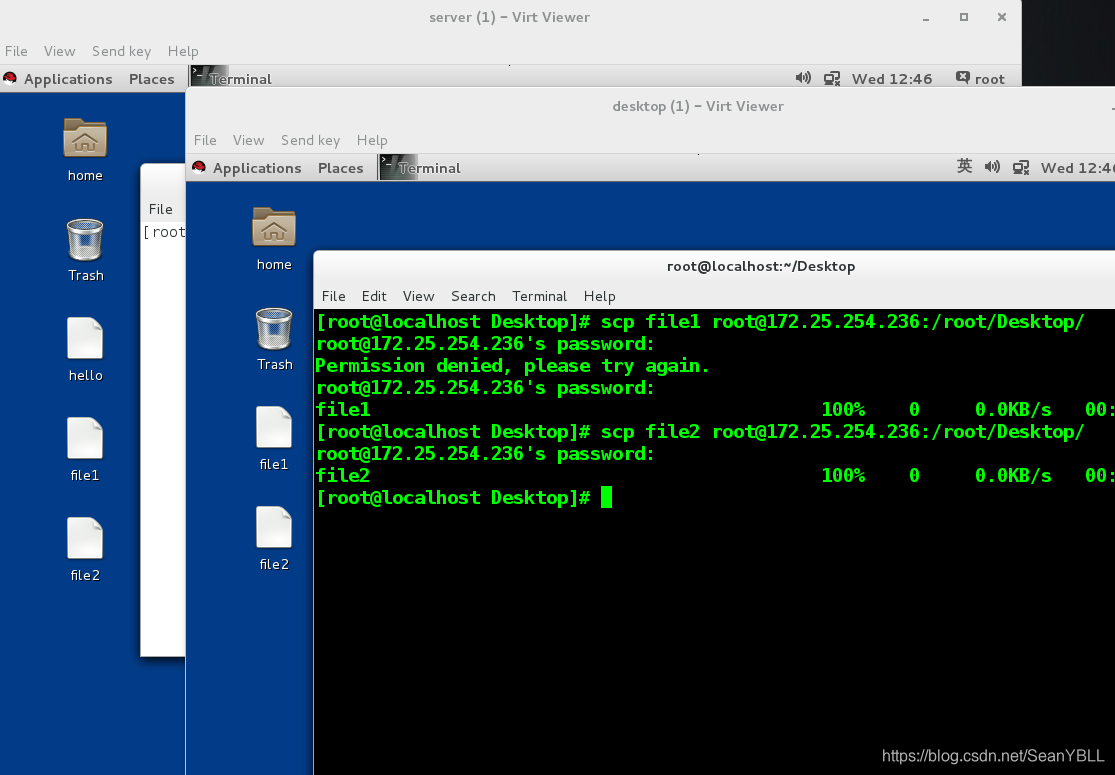The height and width of the screenshot is (775, 1115).
Task: Maximize the server Virt Viewer window
Action: [x=964, y=17]
